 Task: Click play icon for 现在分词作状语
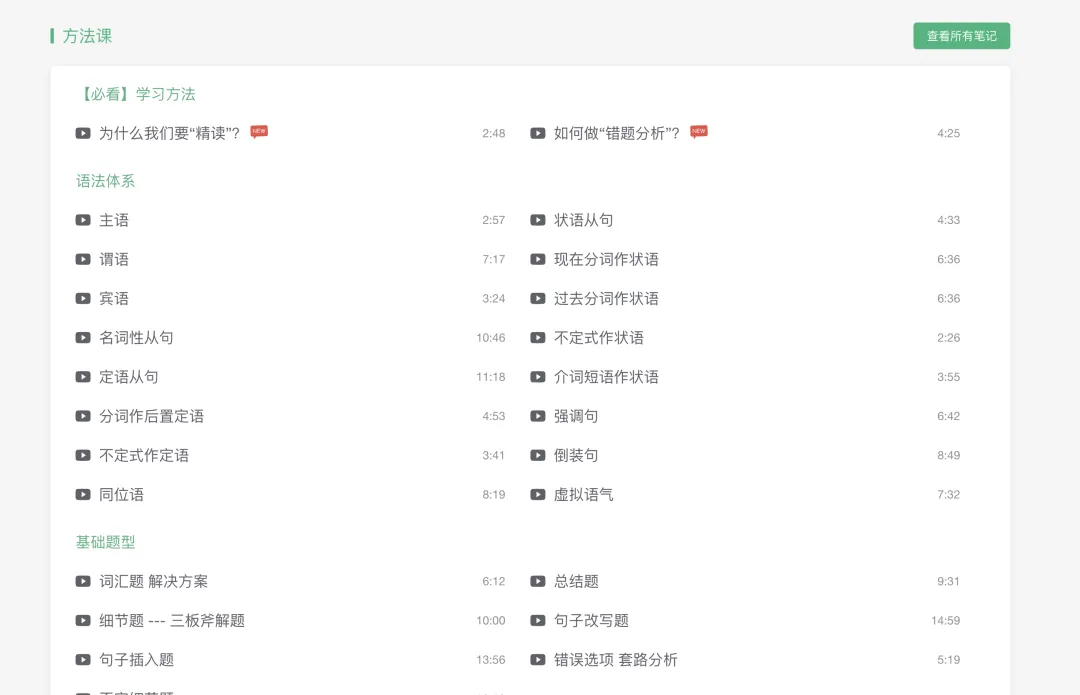tap(537, 259)
